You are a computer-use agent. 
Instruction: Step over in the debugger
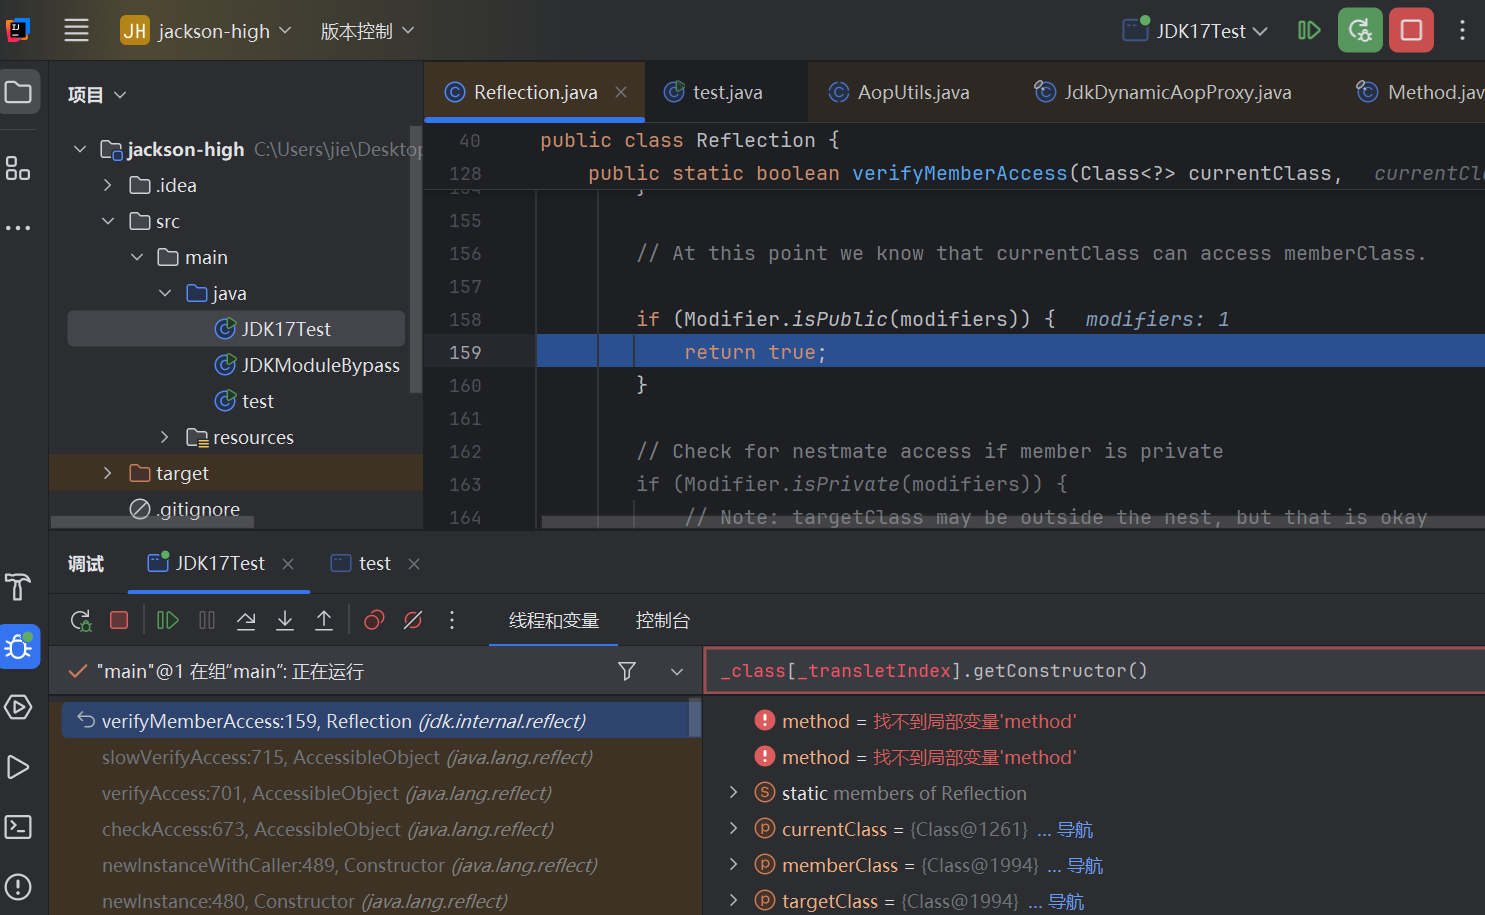246,621
